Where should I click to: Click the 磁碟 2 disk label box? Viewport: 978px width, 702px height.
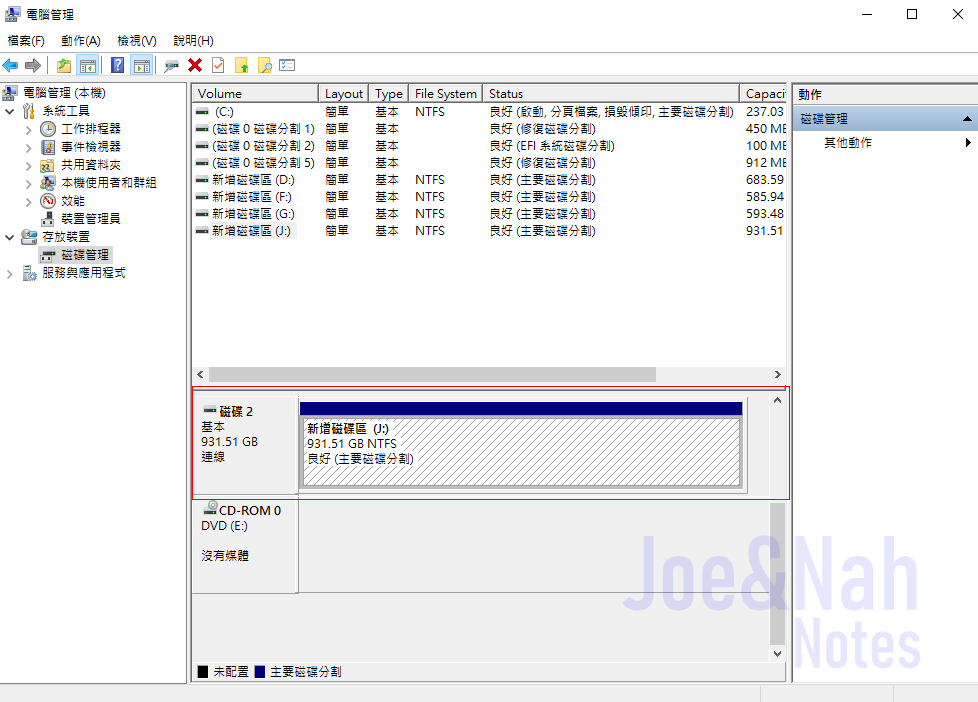[246, 444]
